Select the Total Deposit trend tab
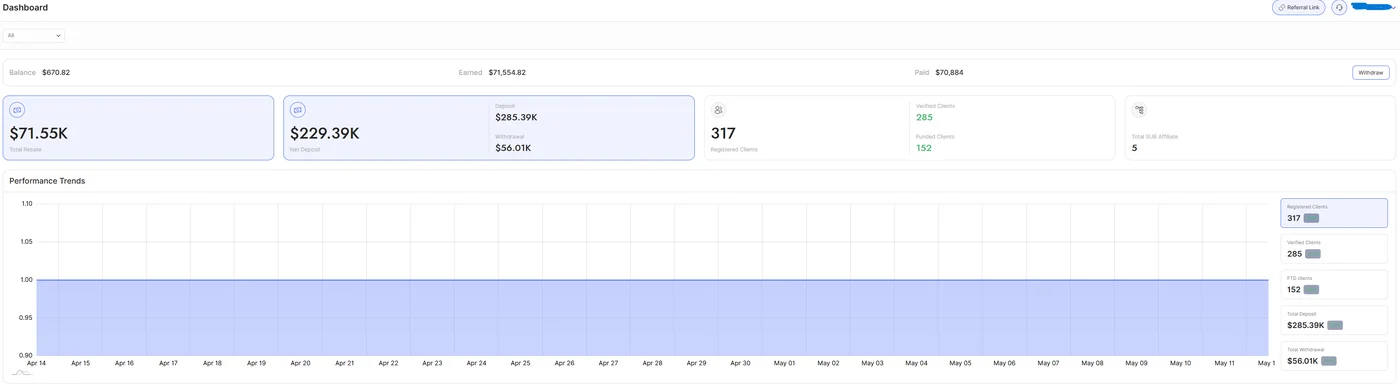The width and height of the screenshot is (1400, 387). click(1334, 320)
